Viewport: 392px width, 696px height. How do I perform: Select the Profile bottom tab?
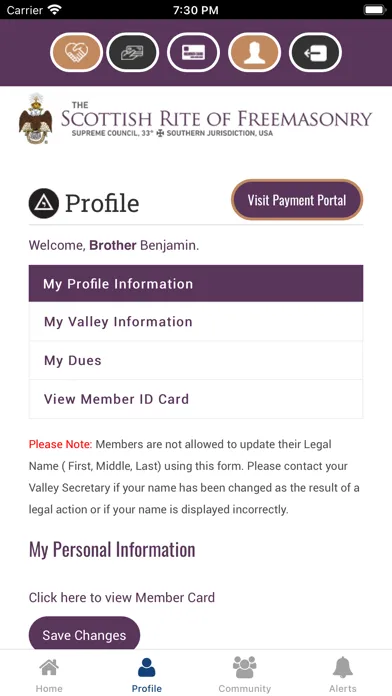coord(147,675)
